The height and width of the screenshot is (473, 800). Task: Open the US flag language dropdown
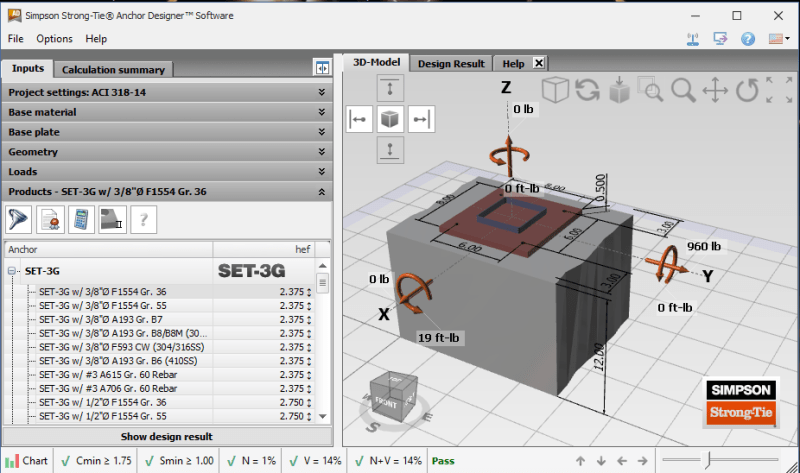[x=779, y=39]
